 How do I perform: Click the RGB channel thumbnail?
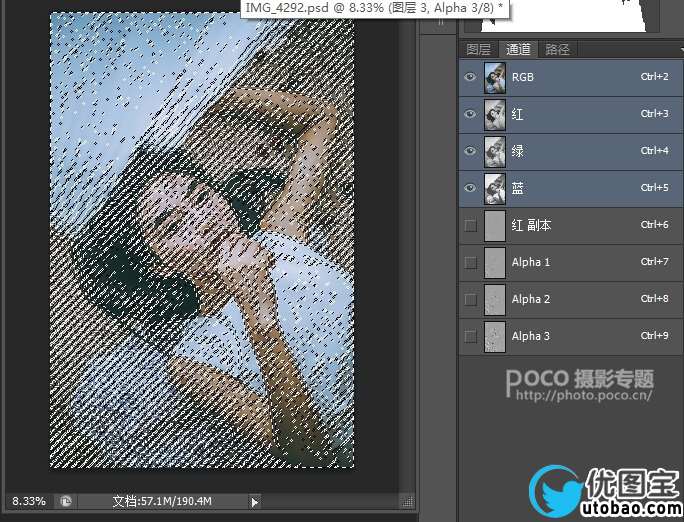click(495, 77)
